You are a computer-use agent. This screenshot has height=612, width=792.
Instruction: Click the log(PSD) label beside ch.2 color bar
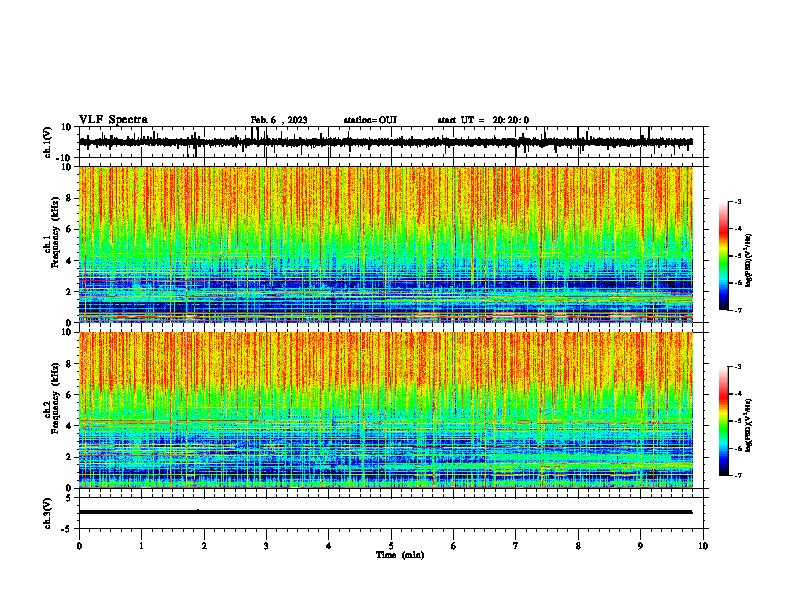tap(748, 425)
